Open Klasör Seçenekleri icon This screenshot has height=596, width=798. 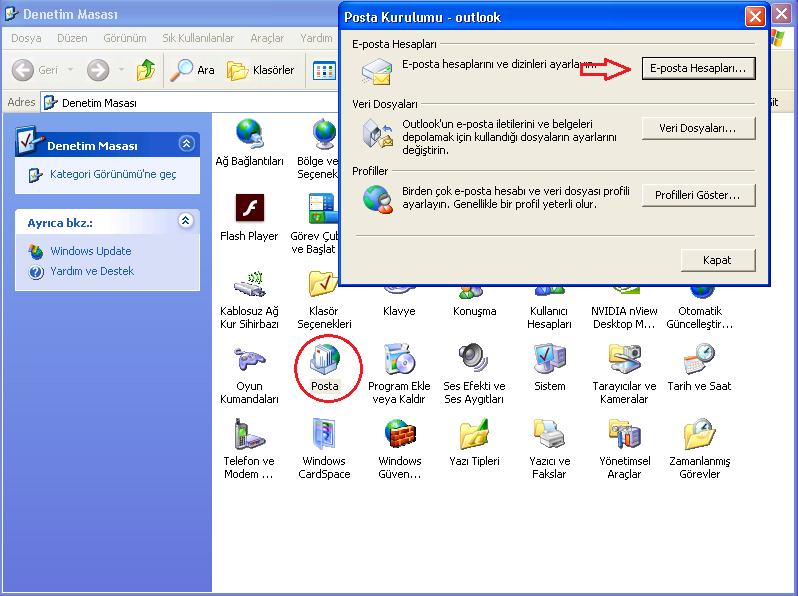coord(324,299)
